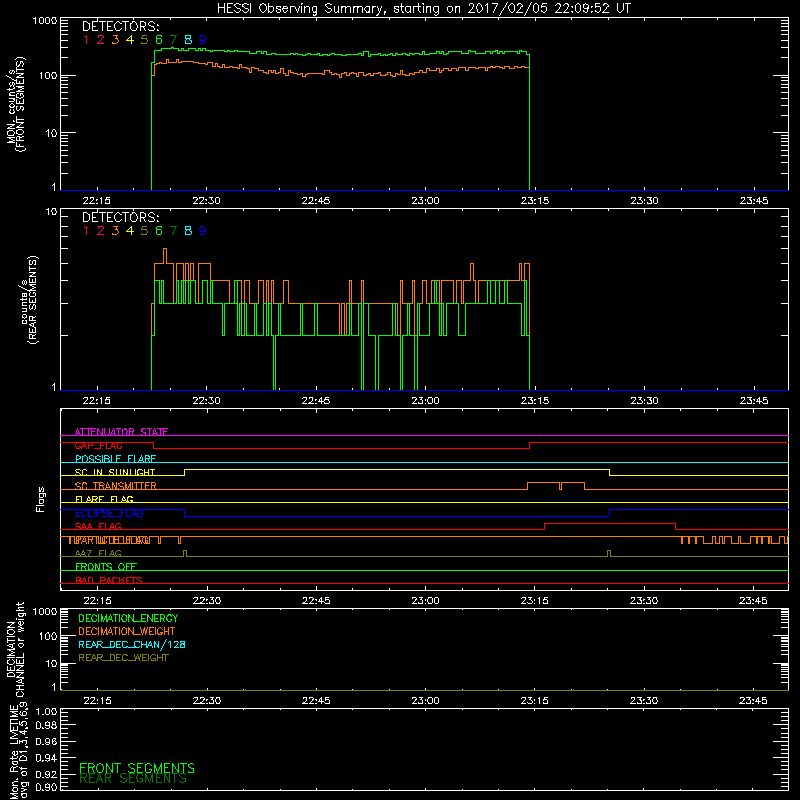The image size is (800, 800).
Task: Click DETECTORS: heading in the rear segments plot
Action: click(121, 217)
